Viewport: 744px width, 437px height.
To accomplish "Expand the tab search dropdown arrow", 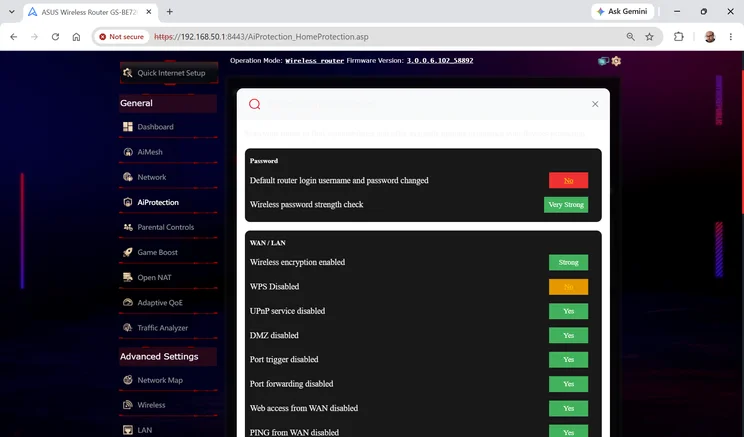I will click(11, 11).
